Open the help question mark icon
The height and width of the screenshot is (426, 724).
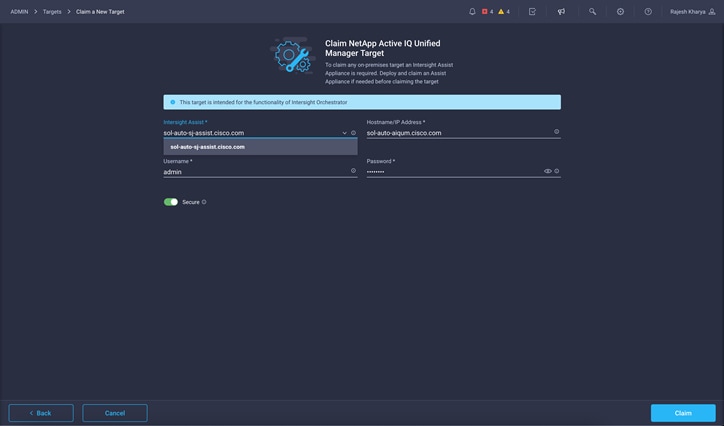(648, 12)
